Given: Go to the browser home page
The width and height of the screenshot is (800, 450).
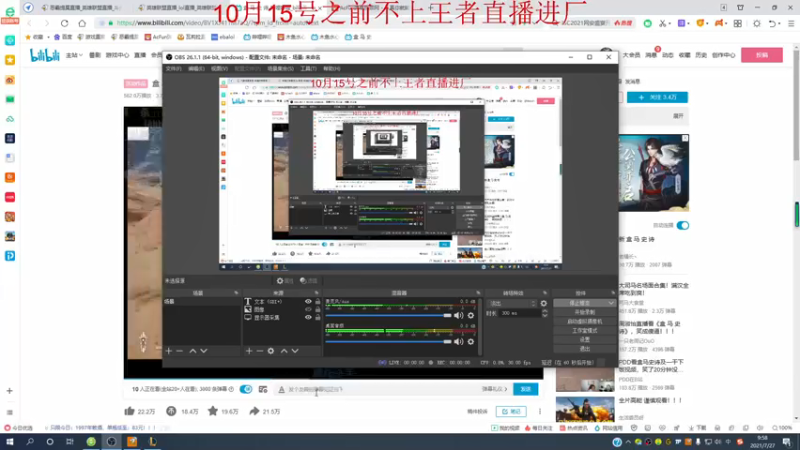Looking at the screenshot, I should click(x=82, y=23).
